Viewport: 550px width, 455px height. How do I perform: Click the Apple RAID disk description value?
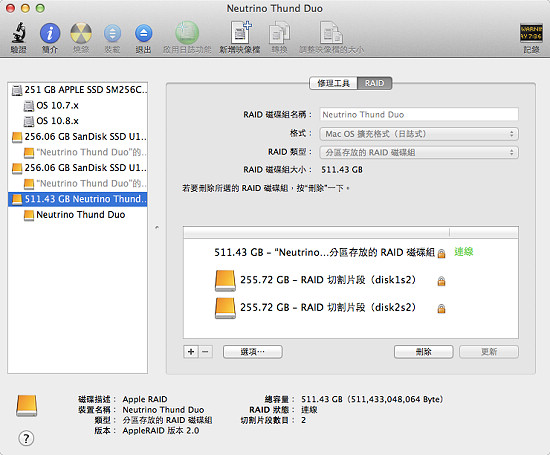point(145,399)
